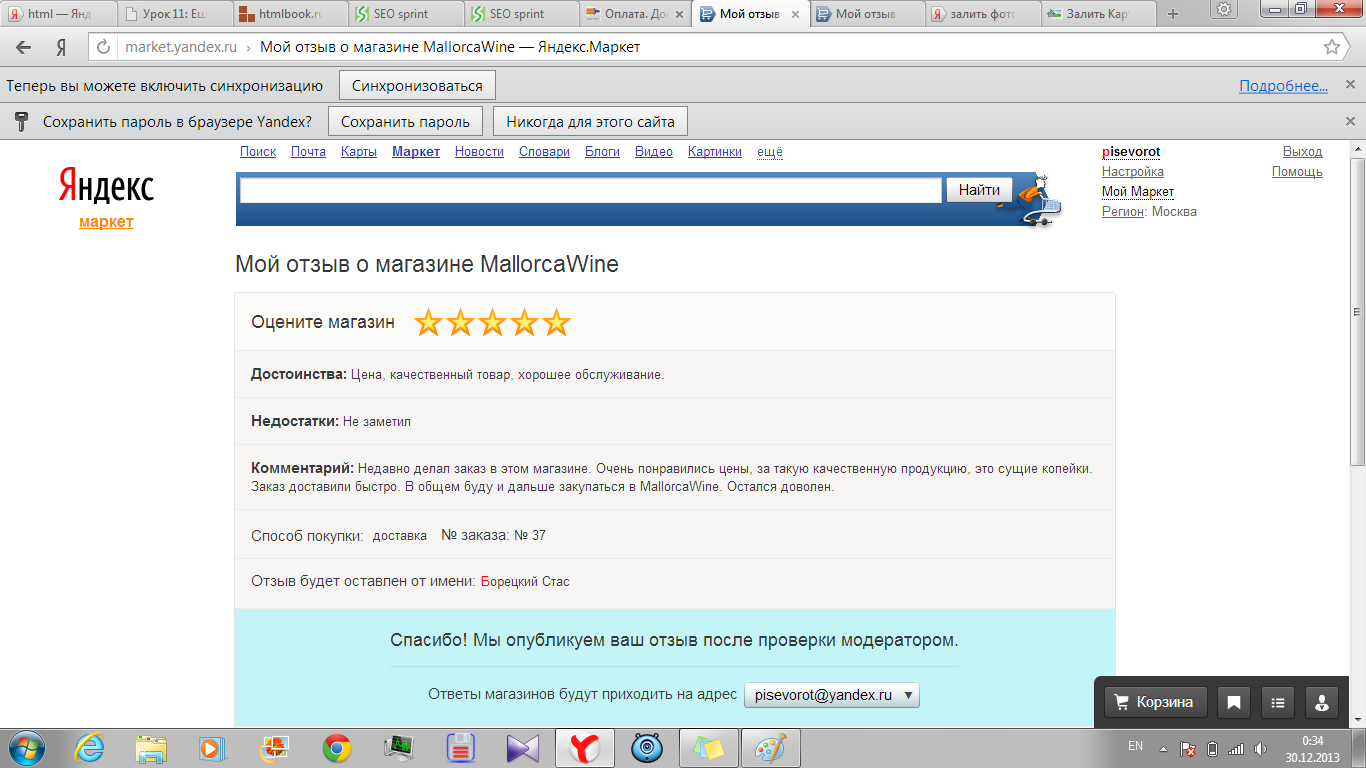Click the browser address bar
The width and height of the screenshot is (1366, 768).
[x=717, y=47]
